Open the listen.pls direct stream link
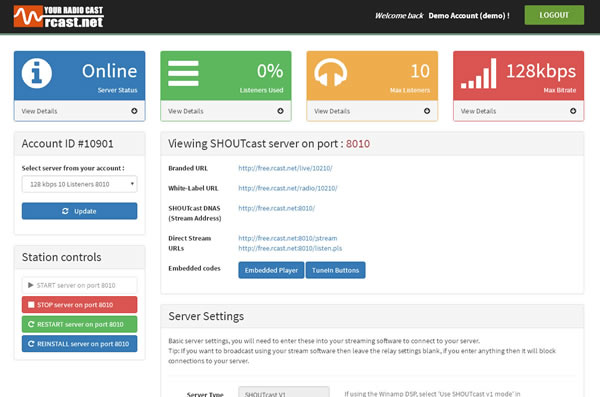Screen dimensions: 600x397 pos(290,248)
